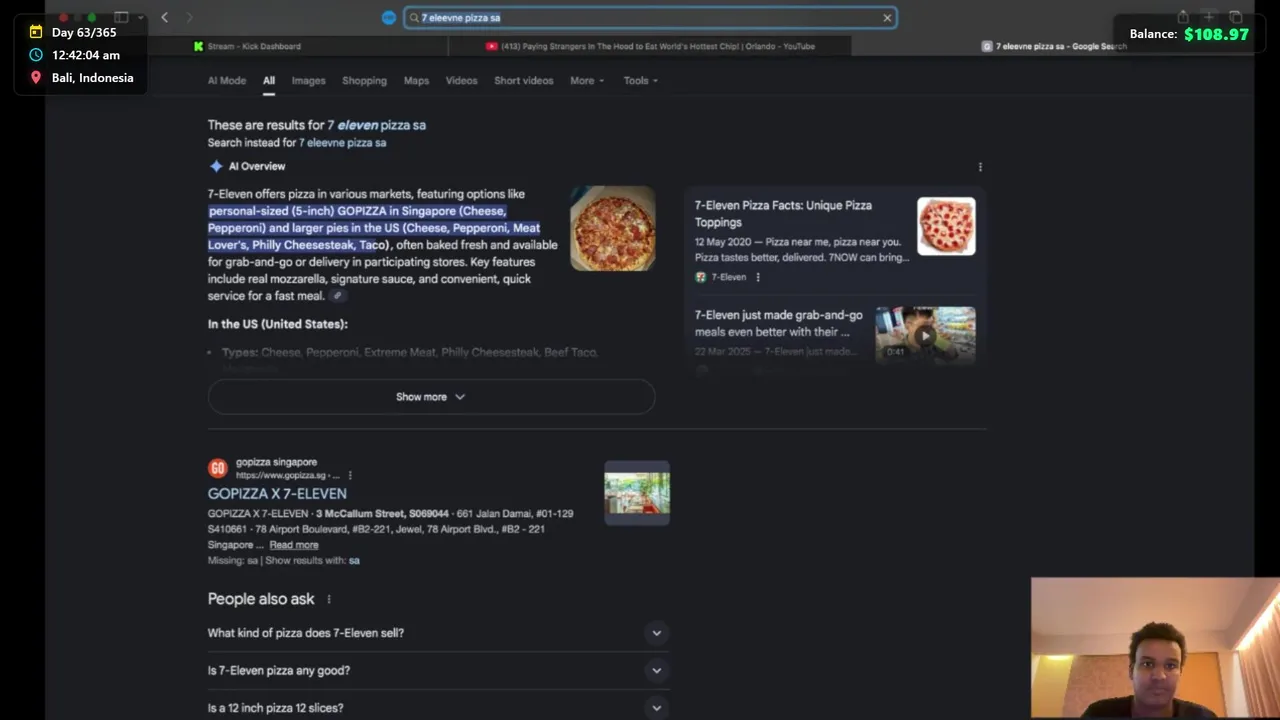
Task: Open the Videos results tab
Action: click(x=461, y=80)
